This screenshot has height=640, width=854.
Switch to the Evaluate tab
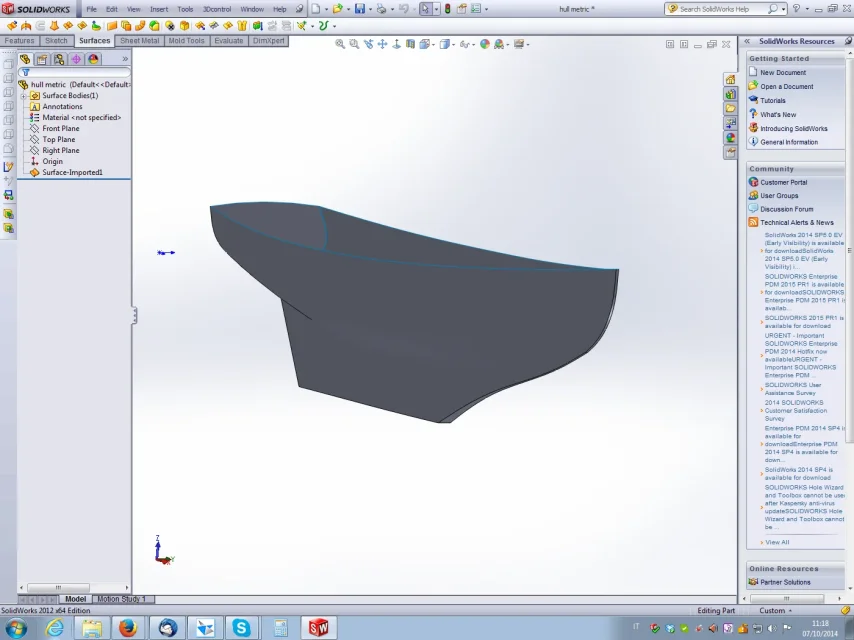pos(229,41)
